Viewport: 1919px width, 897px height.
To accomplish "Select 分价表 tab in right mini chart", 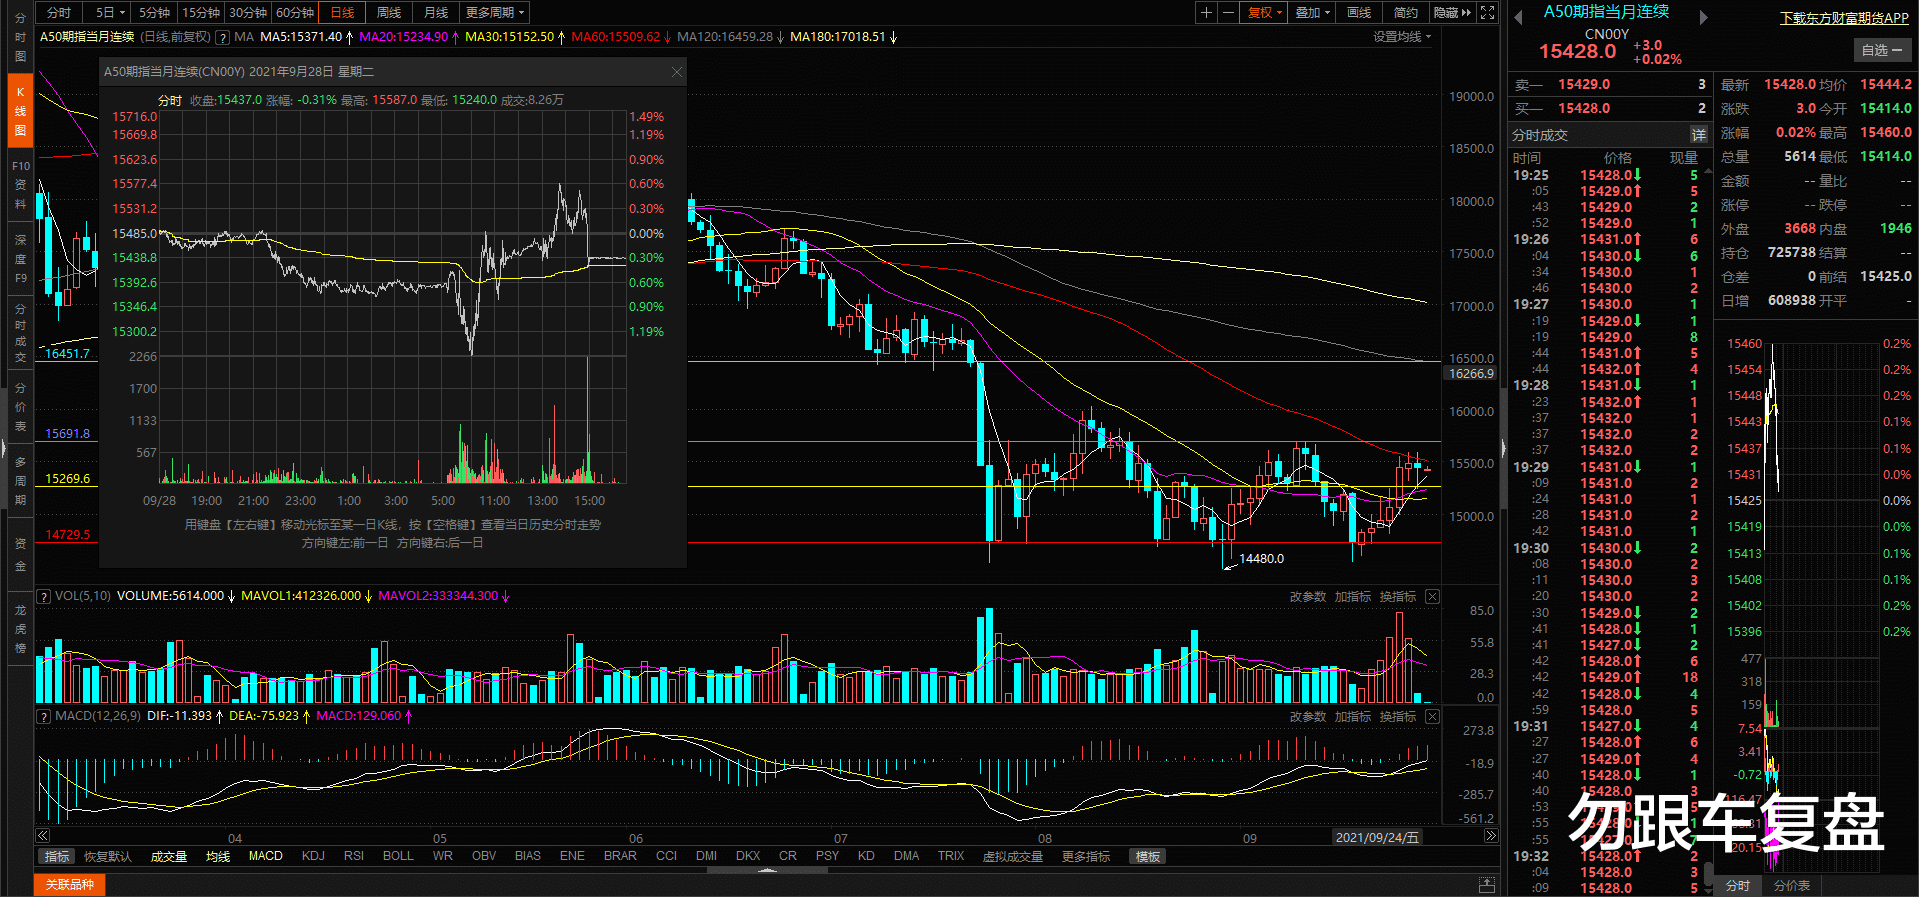I will tap(1791, 886).
